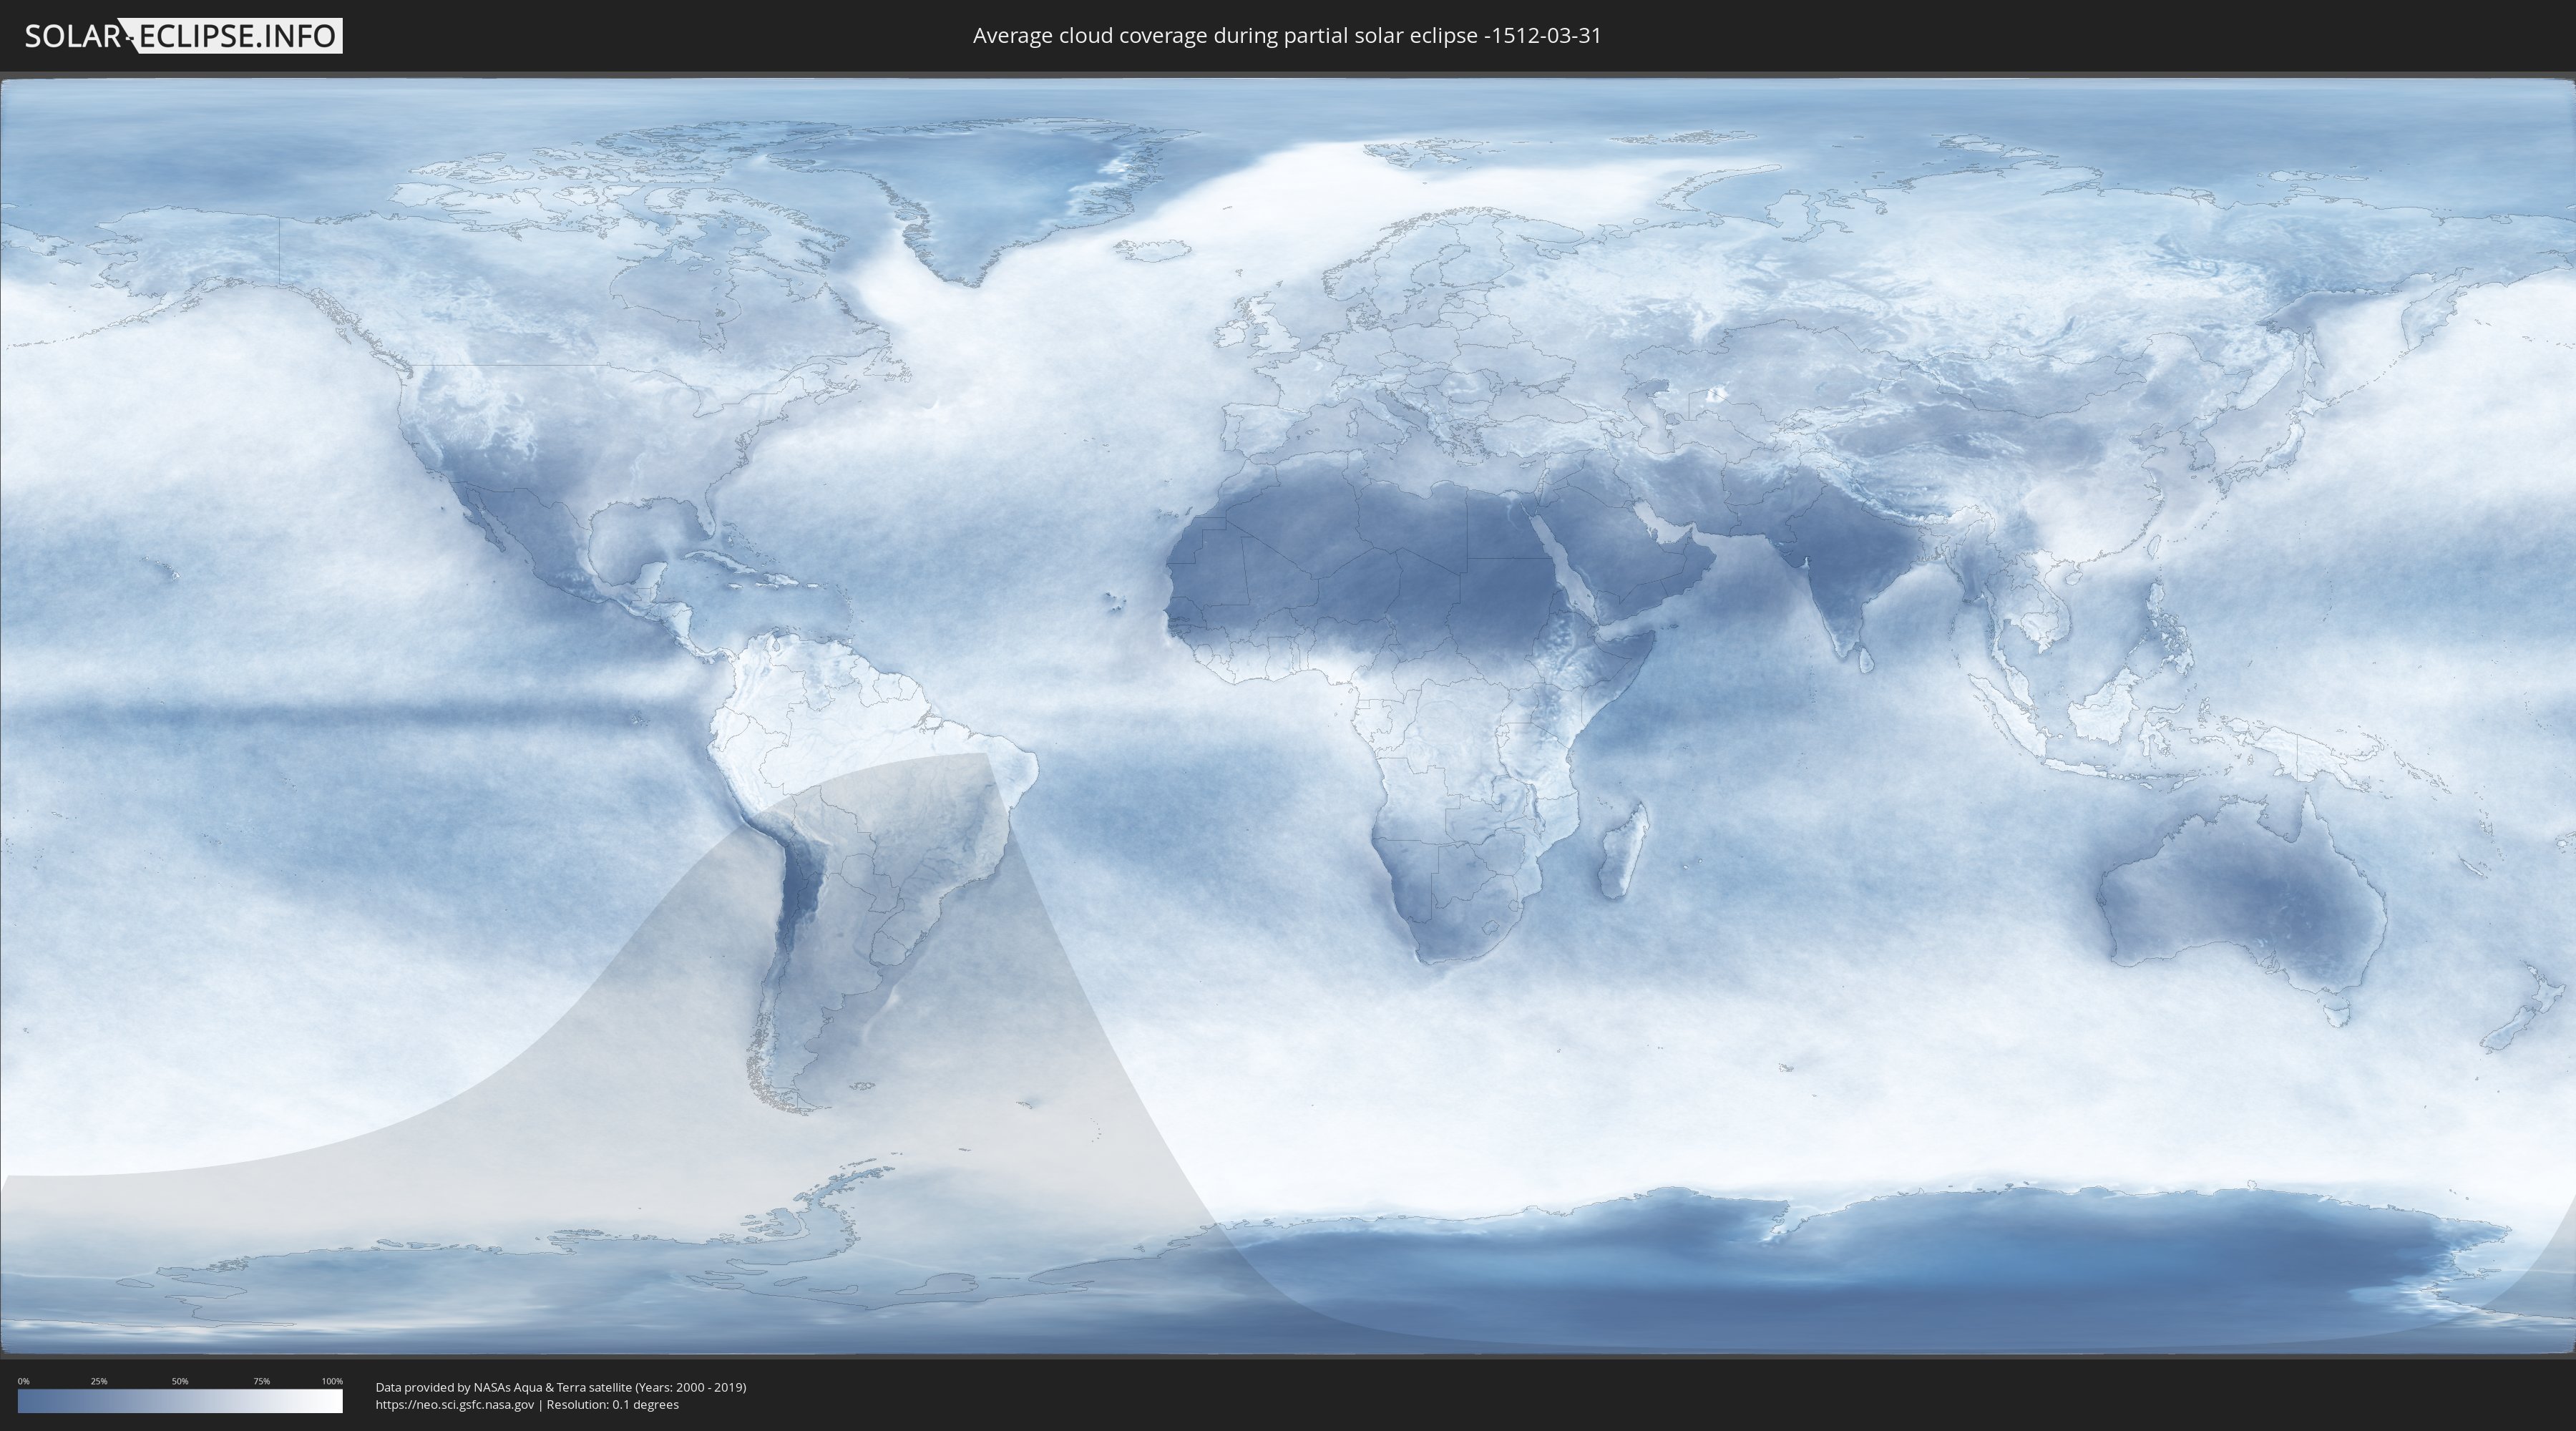This screenshot has width=2576, height=1431.
Task: Click the neo.sci.gsfc.nasa.gov URL text
Action: 454,1404
